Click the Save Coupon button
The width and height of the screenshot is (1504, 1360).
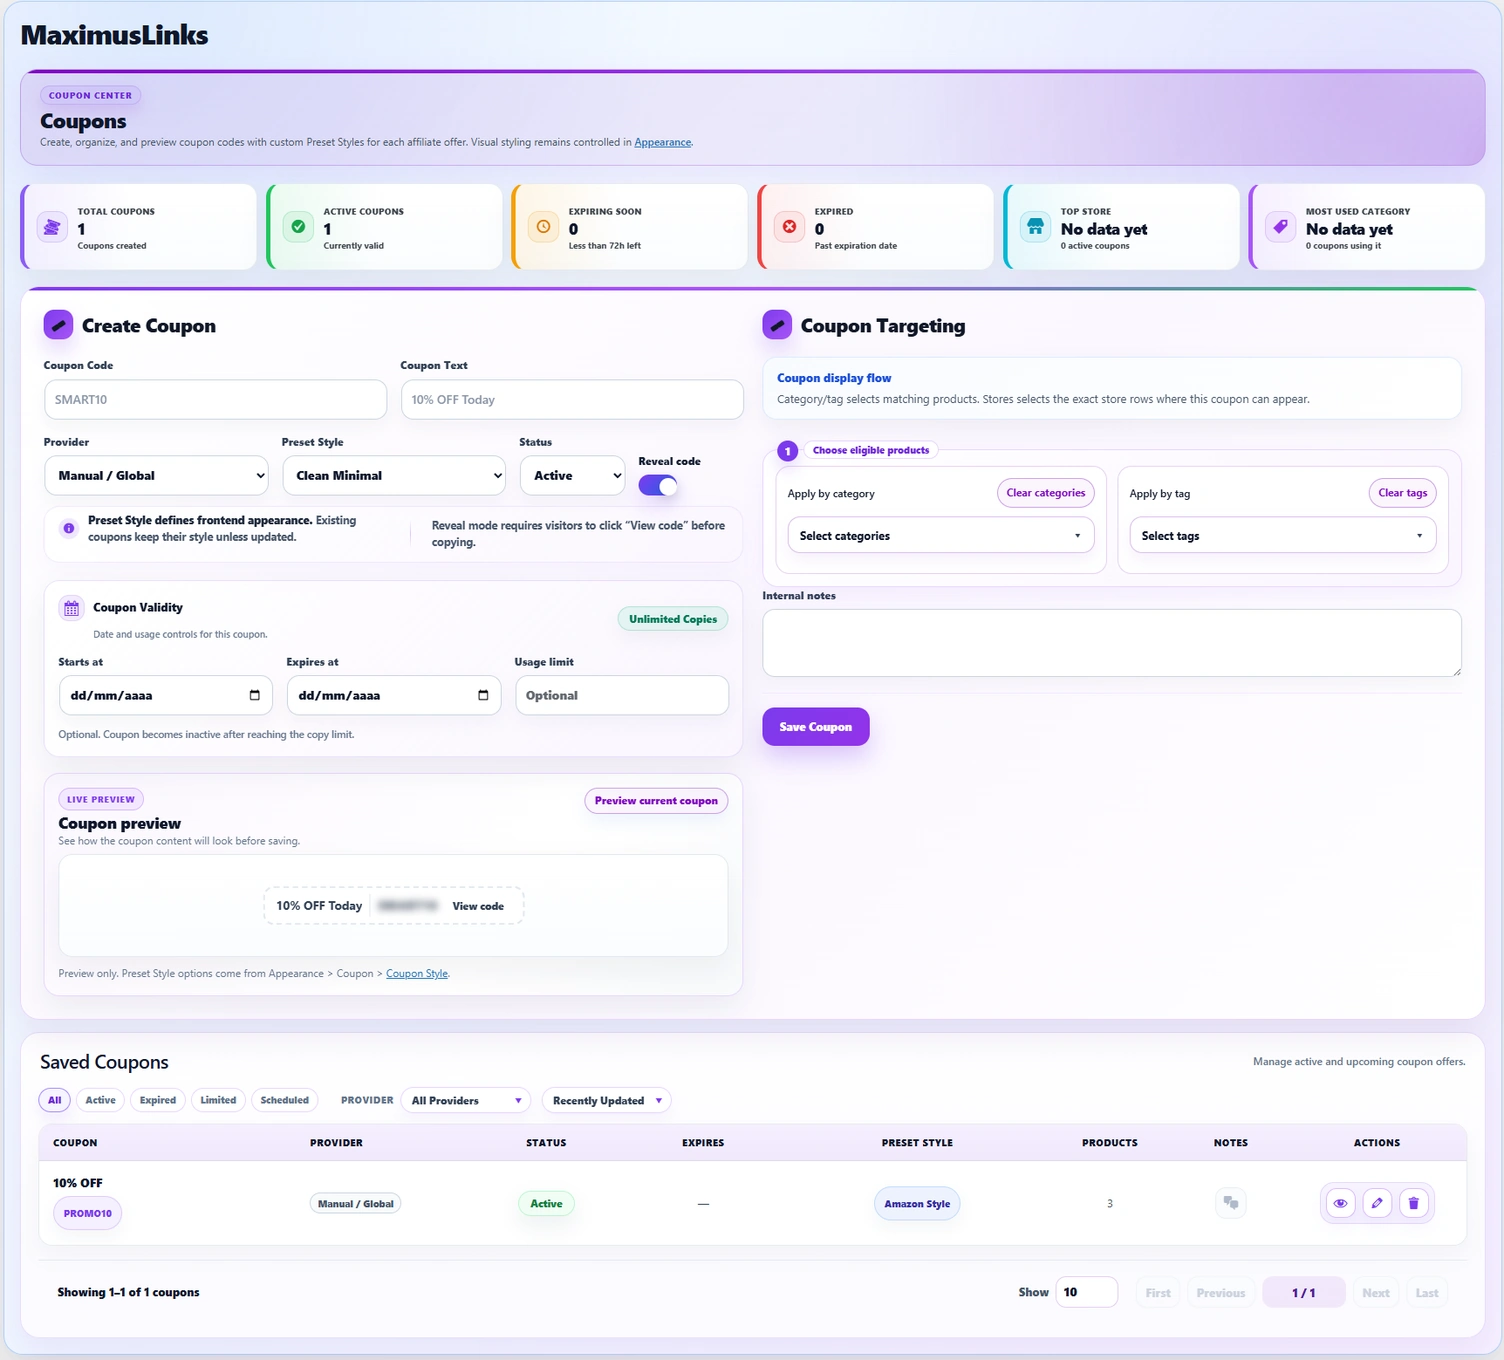pyautogui.click(x=816, y=727)
